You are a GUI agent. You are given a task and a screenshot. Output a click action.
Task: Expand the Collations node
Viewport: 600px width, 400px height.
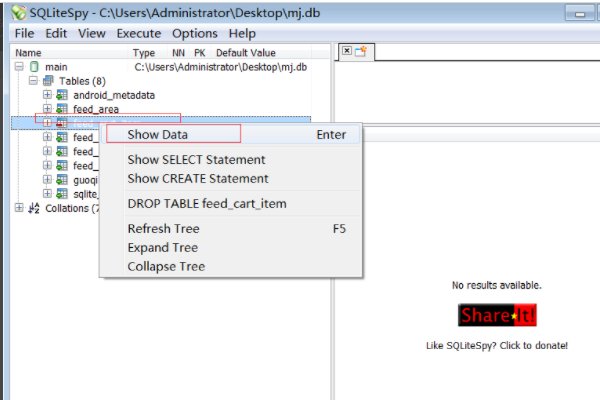tap(20, 208)
